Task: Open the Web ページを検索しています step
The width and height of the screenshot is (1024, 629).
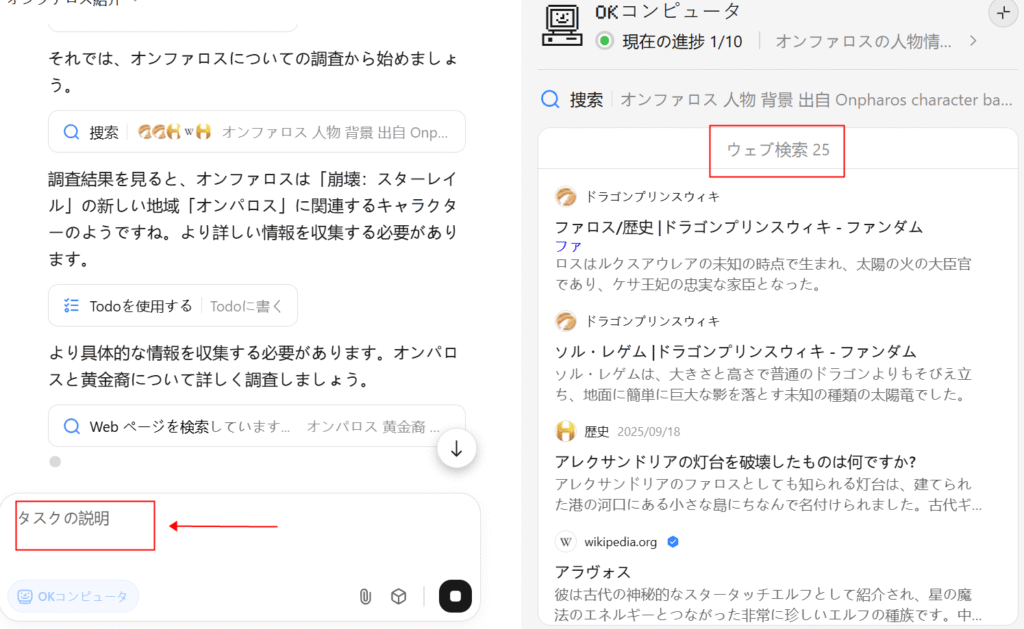Action: (x=256, y=426)
